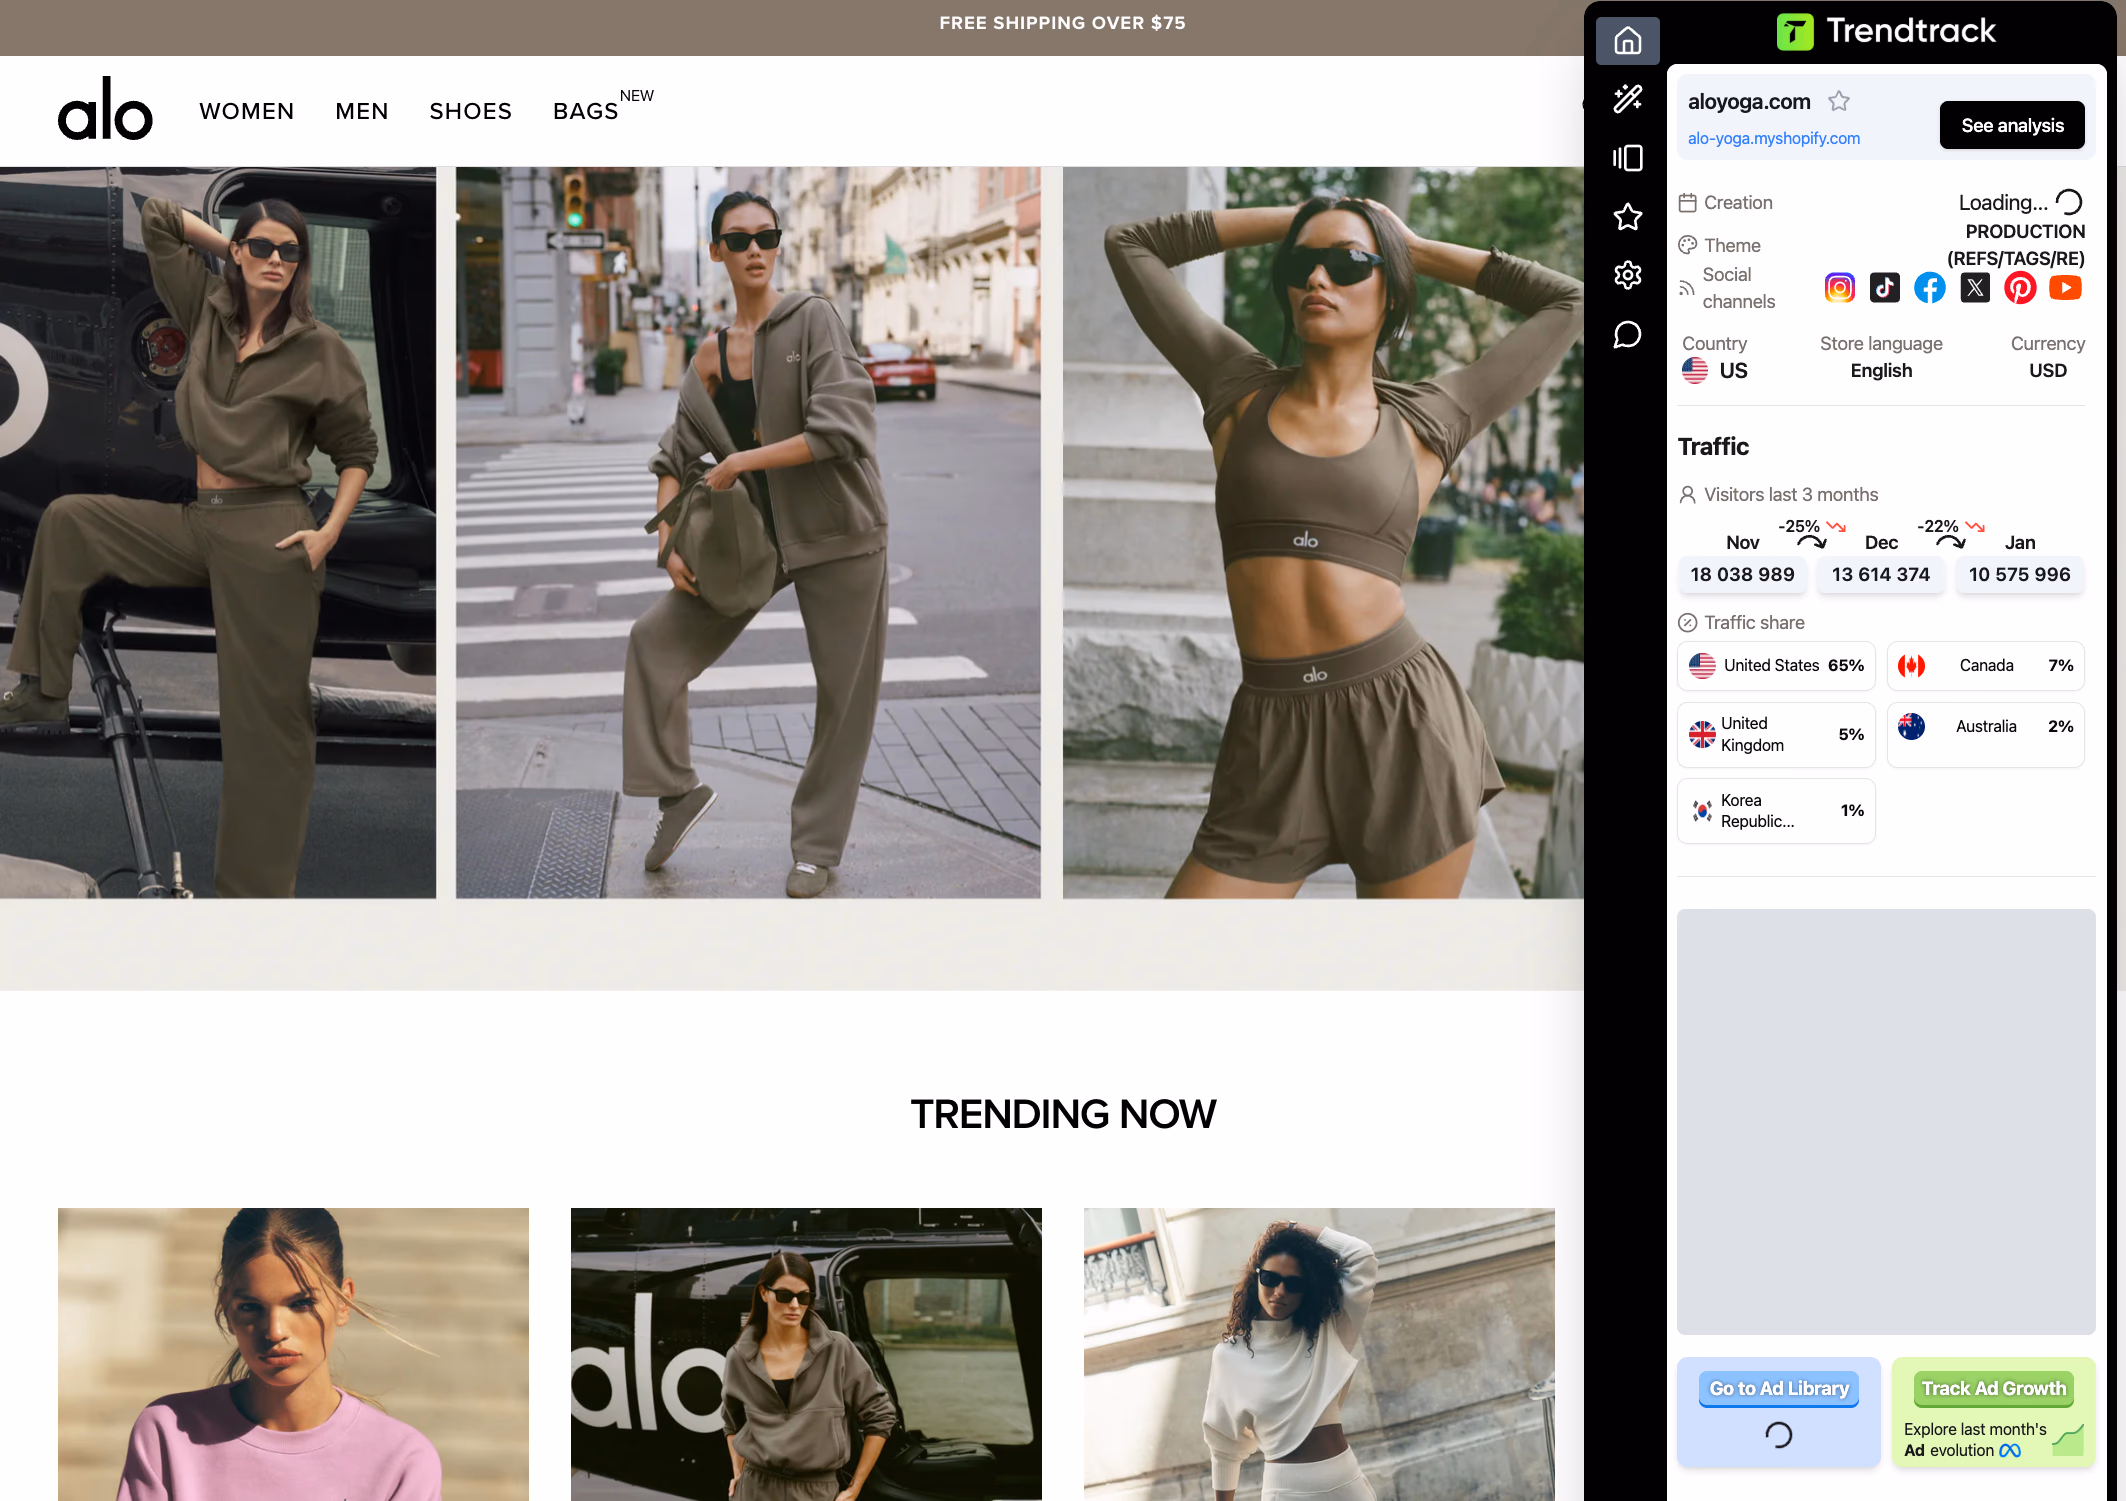The image size is (2126, 1501).
Task: Open the X social channel
Action: [1974, 288]
